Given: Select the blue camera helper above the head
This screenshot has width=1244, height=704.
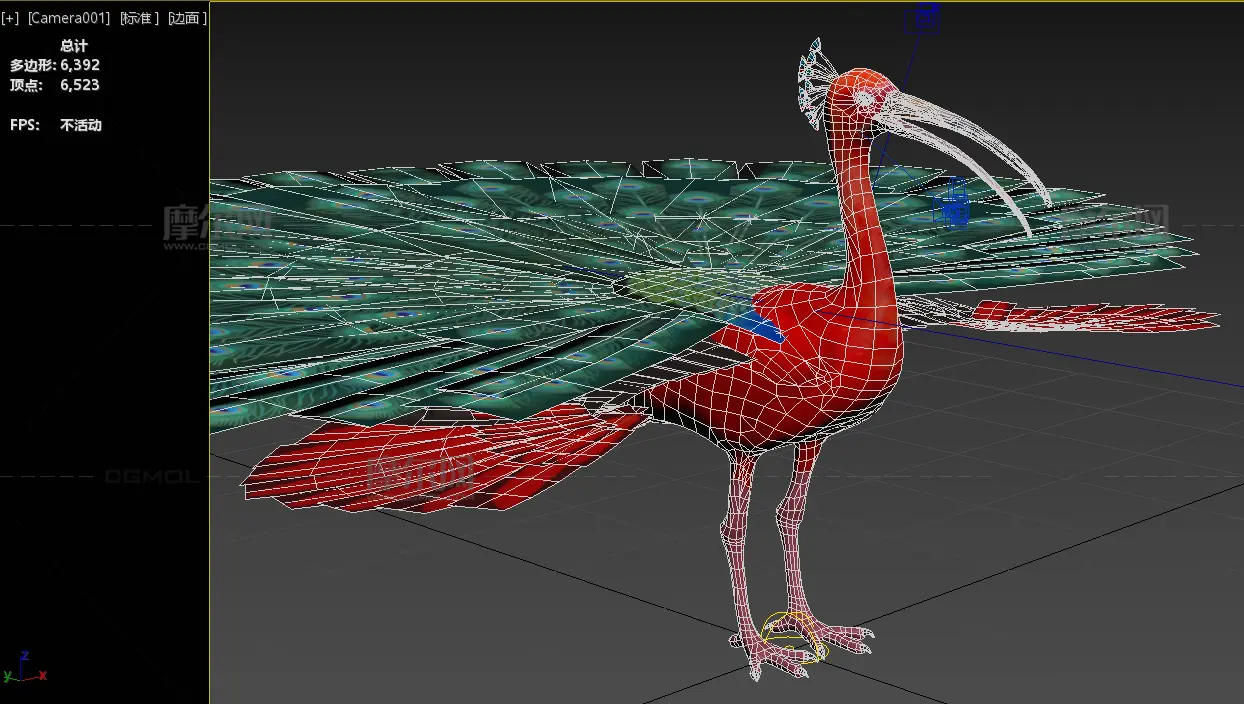Looking at the screenshot, I should (x=927, y=17).
